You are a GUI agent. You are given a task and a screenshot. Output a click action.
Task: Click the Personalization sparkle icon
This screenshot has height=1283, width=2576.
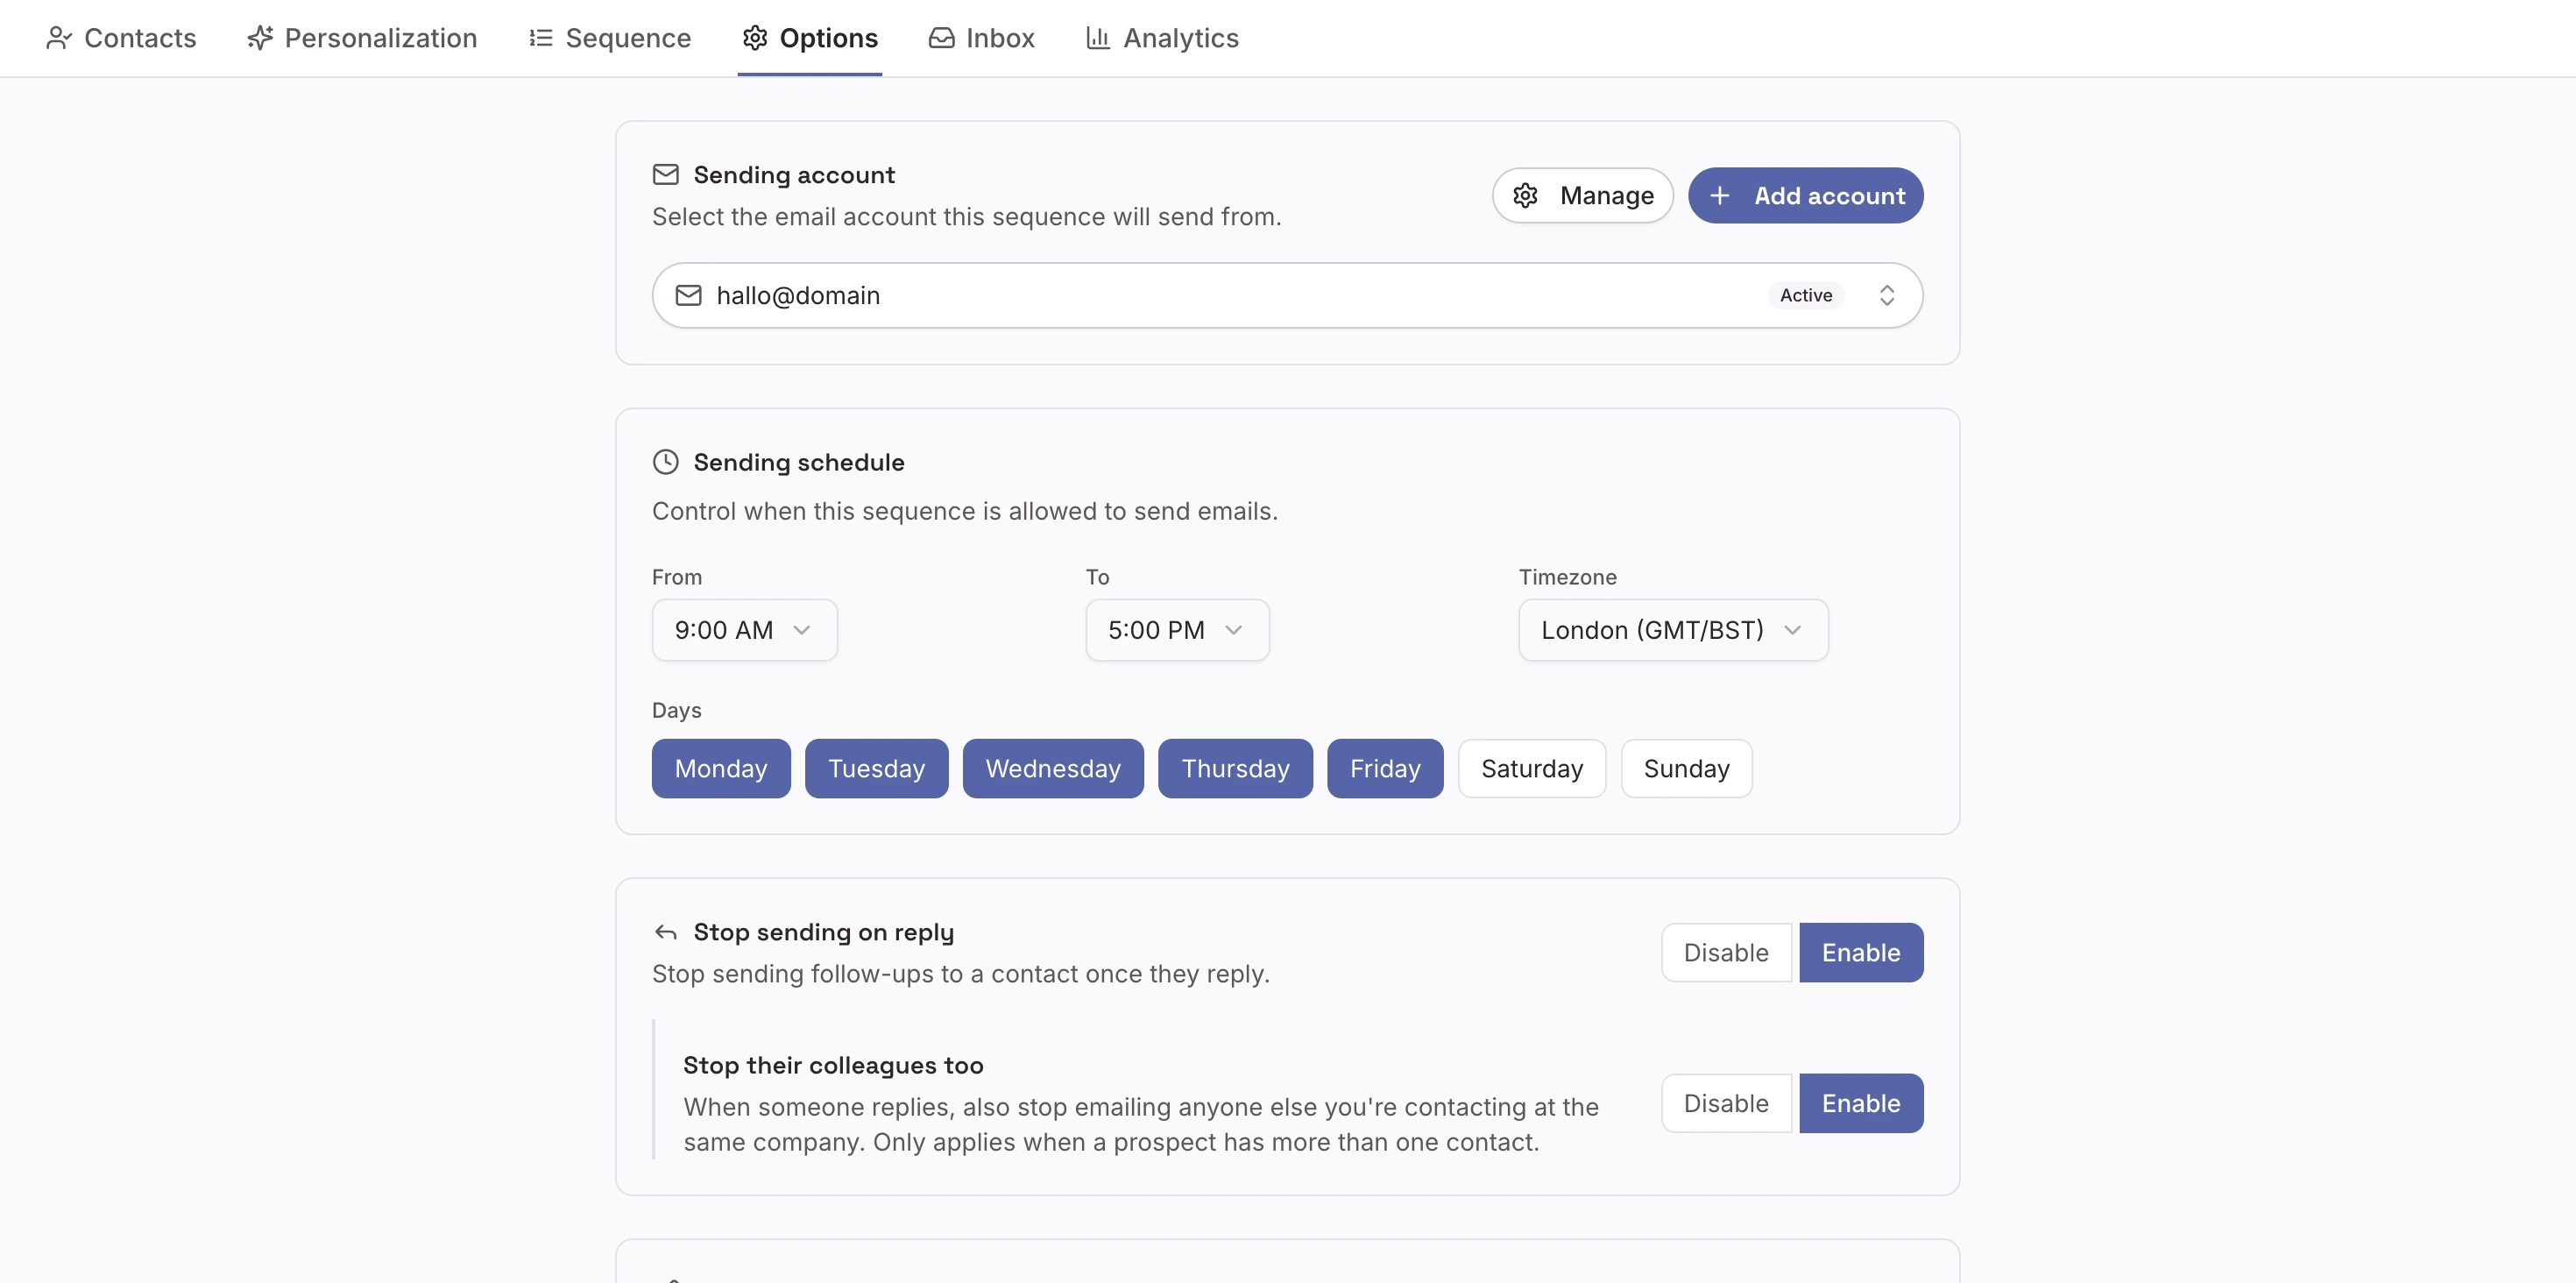260,38
